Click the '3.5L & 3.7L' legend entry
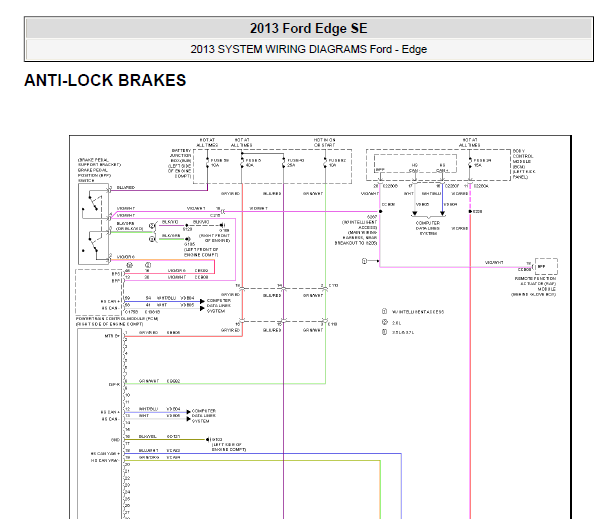 (x=403, y=332)
